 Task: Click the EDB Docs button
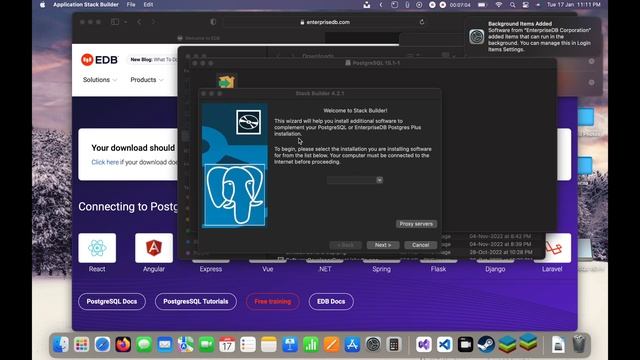[331, 302]
